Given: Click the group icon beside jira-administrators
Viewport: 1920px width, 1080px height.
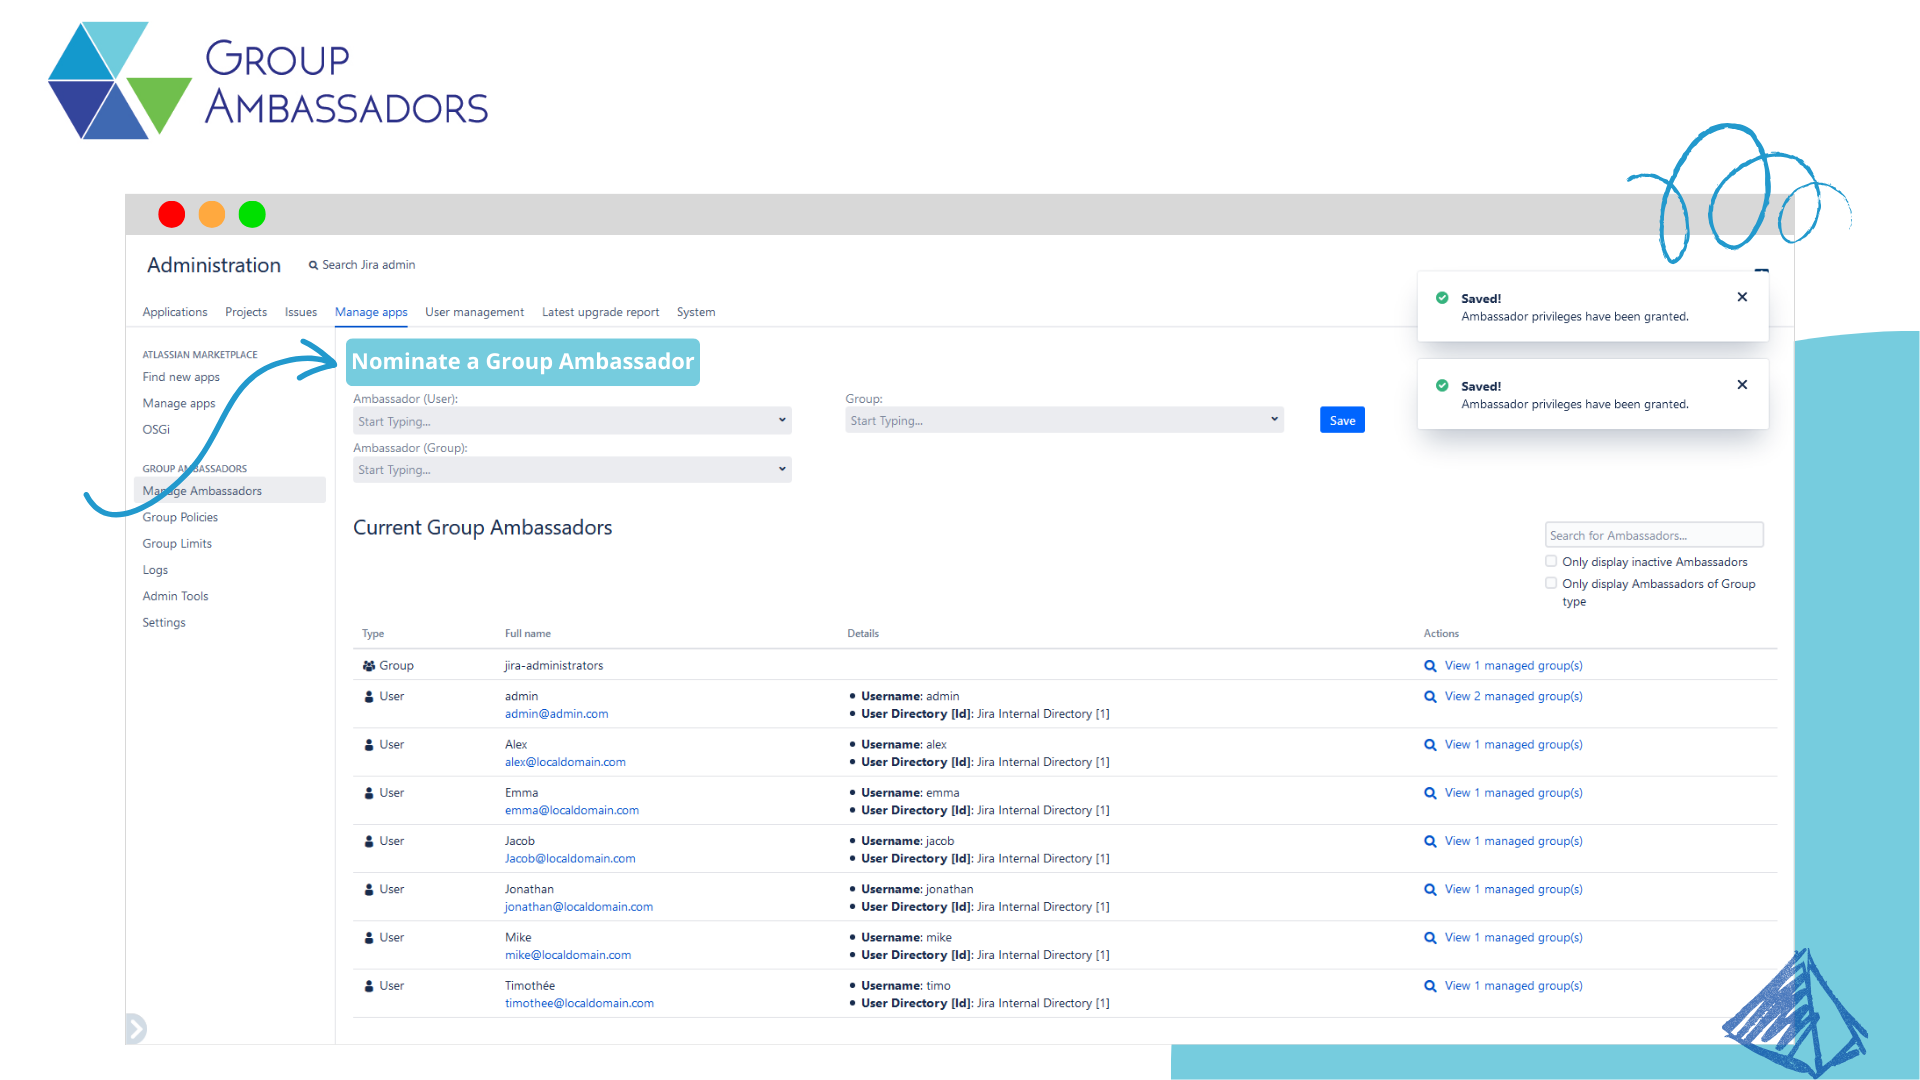Looking at the screenshot, I should tap(367, 664).
